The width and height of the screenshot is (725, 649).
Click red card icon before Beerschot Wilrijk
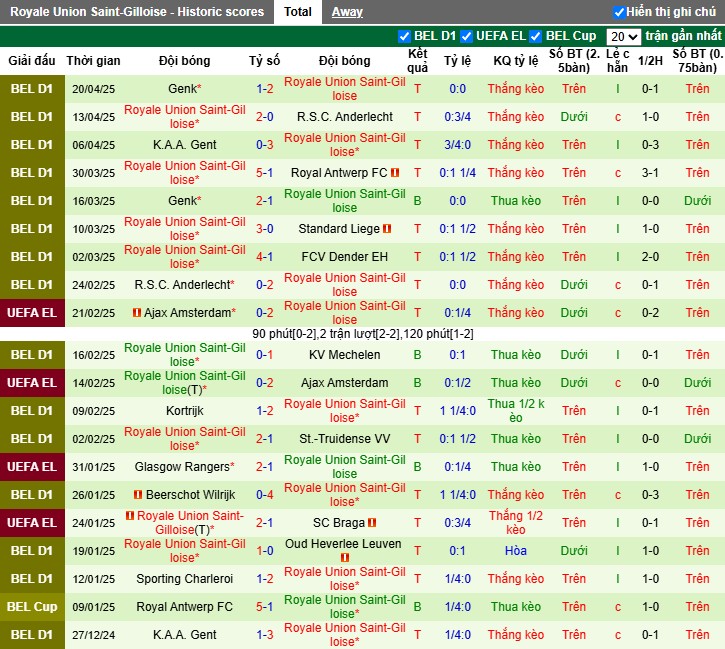point(138,495)
